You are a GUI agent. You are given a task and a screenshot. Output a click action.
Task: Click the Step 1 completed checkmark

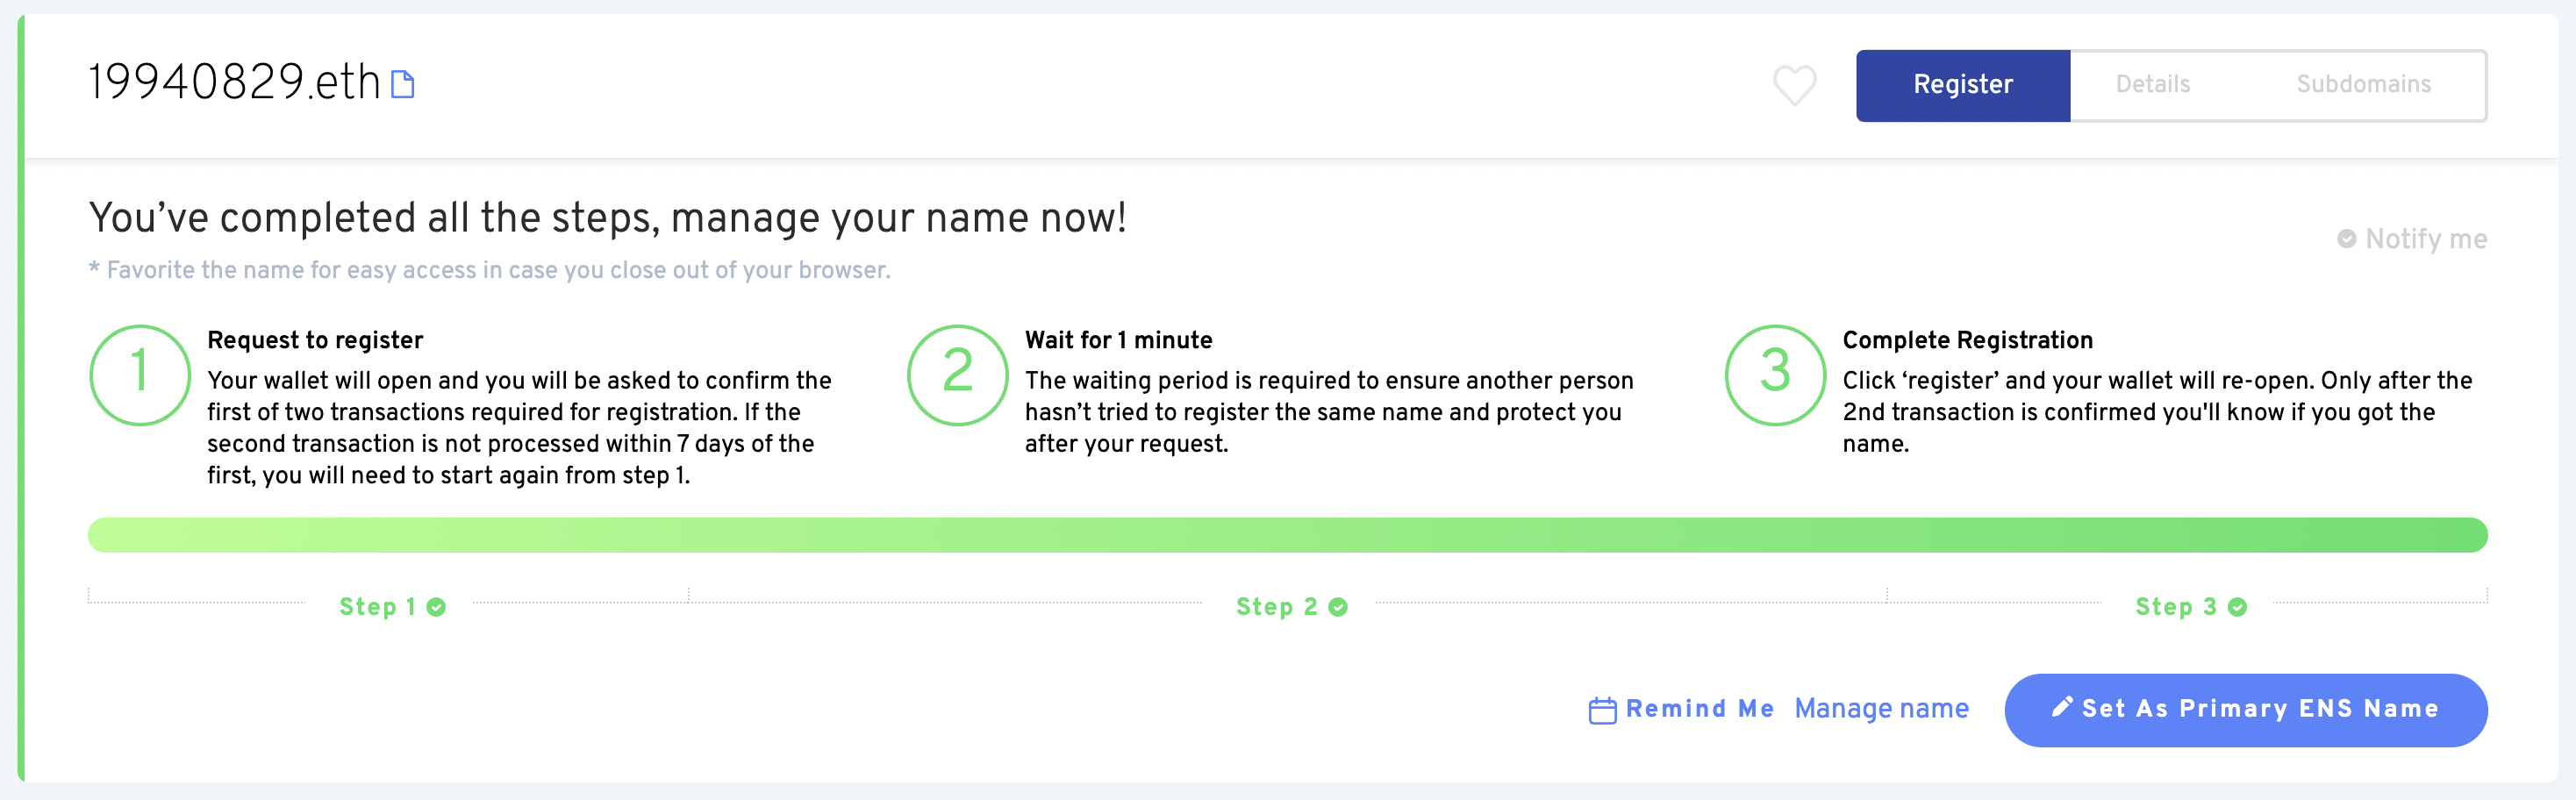(x=436, y=607)
